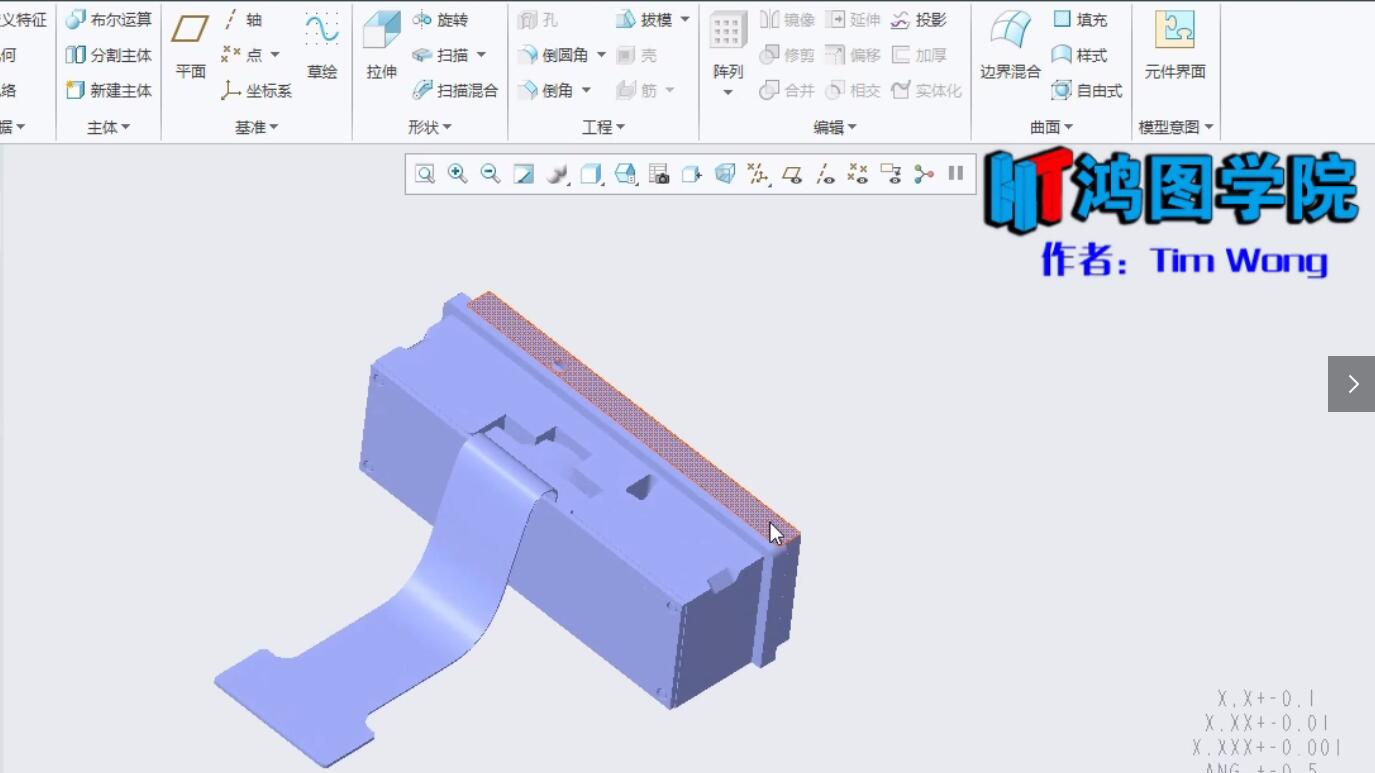
Task: Expand the Shapes (形状) group menu
Action: pos(430,127)
